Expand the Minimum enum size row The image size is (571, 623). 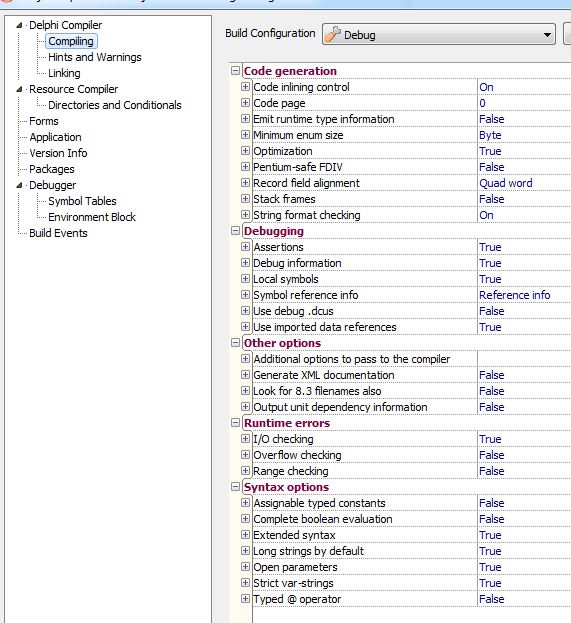[x=246, y=135]
